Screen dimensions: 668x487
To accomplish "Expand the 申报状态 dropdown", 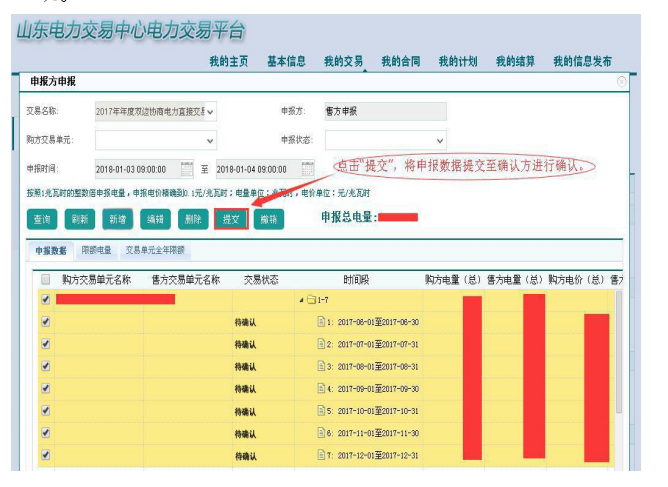I will tap(440, 141).
